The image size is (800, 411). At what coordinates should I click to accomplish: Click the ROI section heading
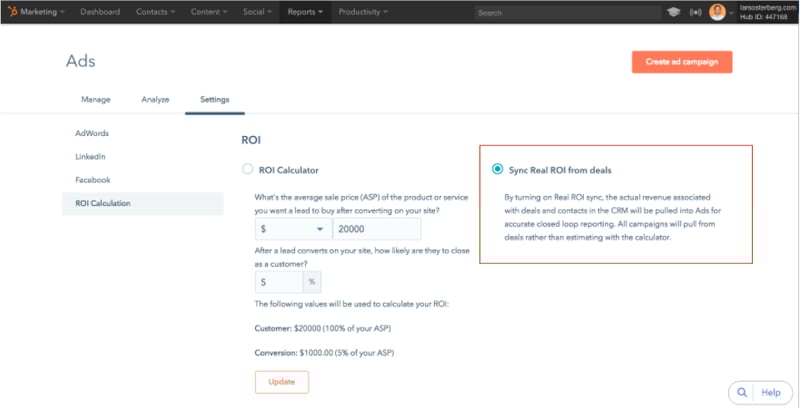coord(251,140)
